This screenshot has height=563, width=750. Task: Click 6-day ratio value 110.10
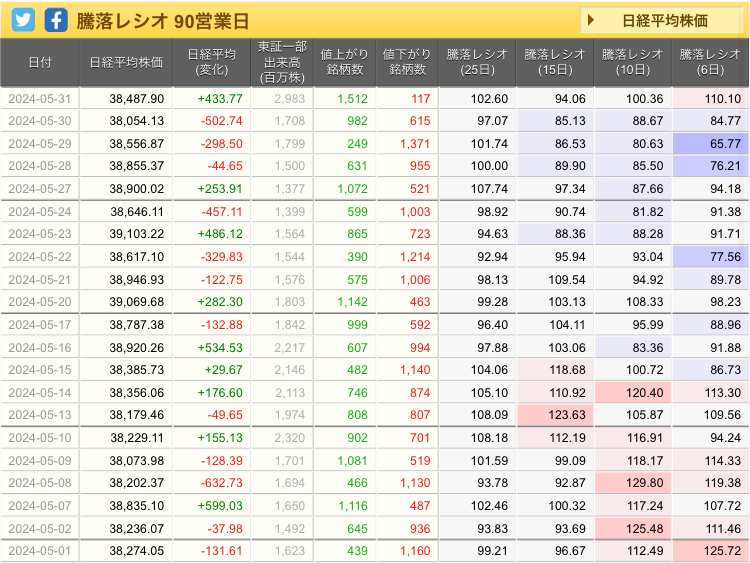[722, 99]
